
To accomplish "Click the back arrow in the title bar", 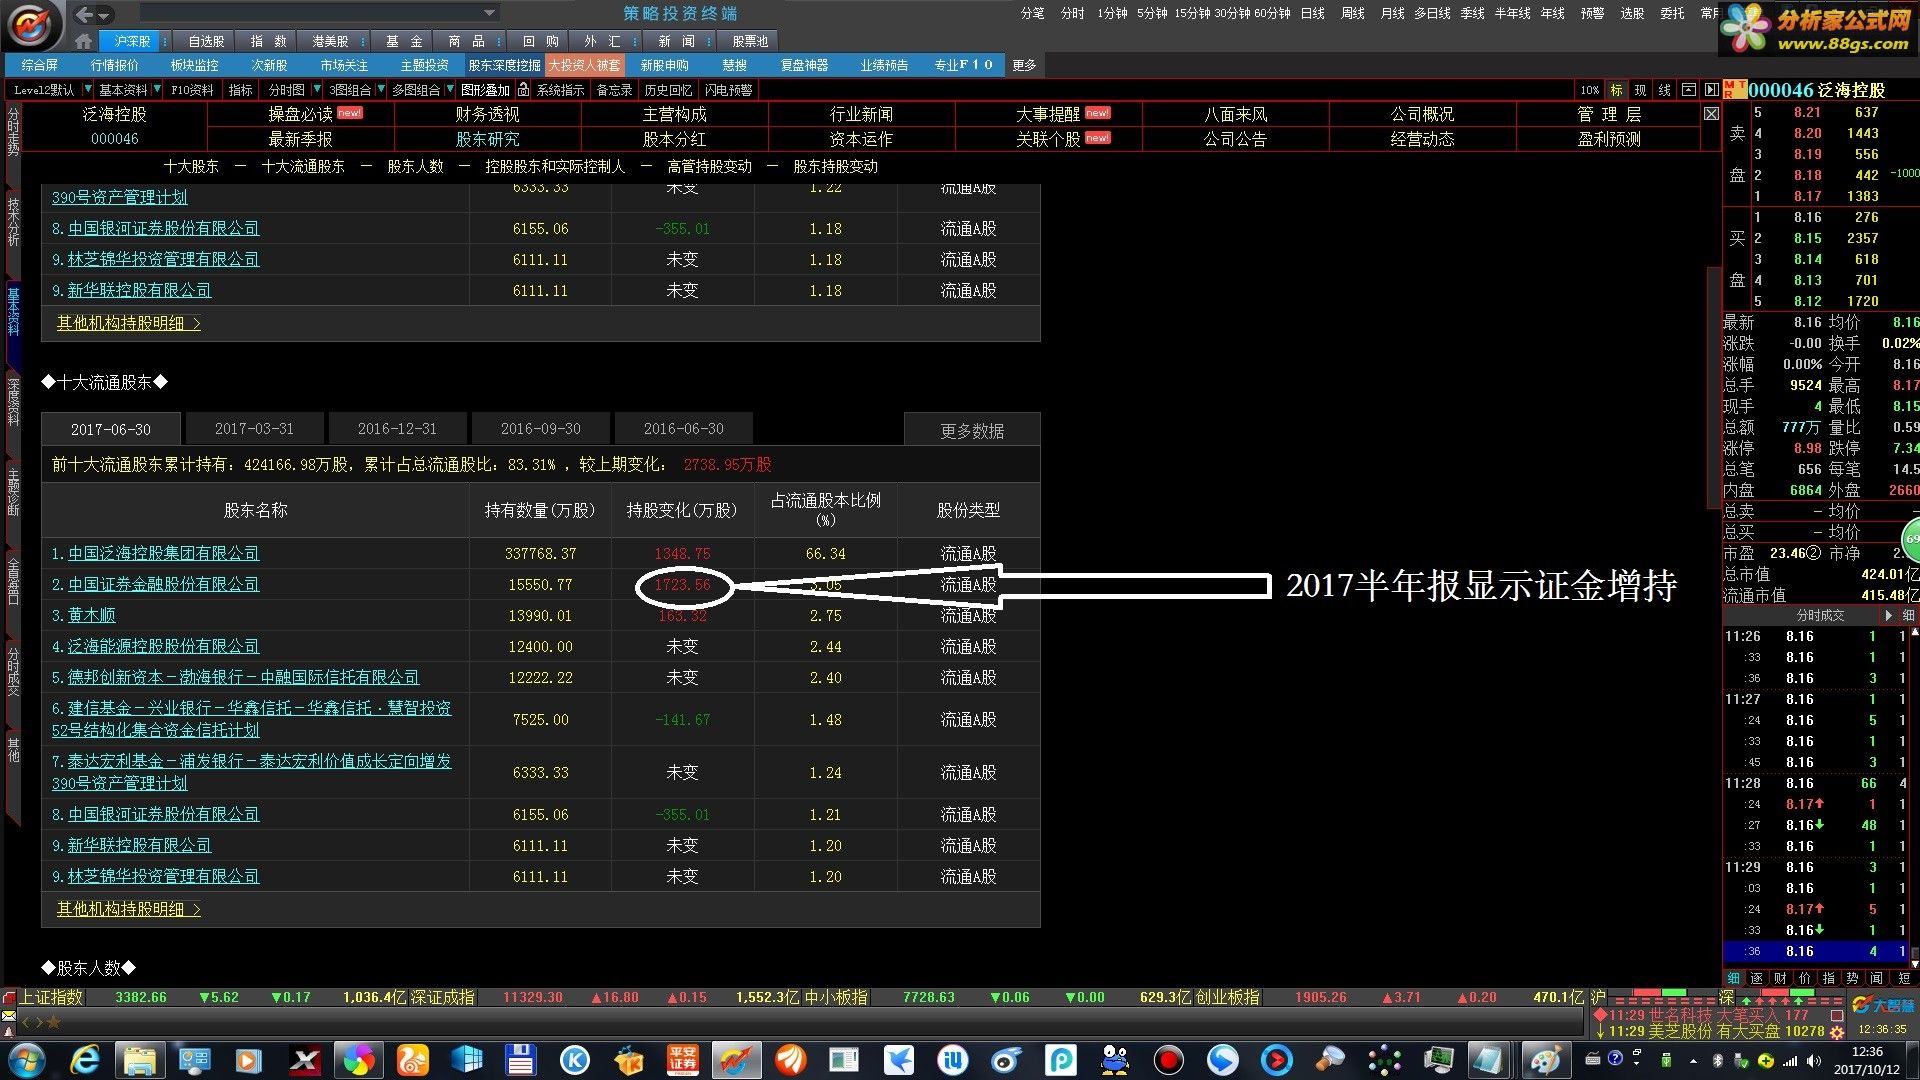I will pyautogui.click(x=84, y=14).
